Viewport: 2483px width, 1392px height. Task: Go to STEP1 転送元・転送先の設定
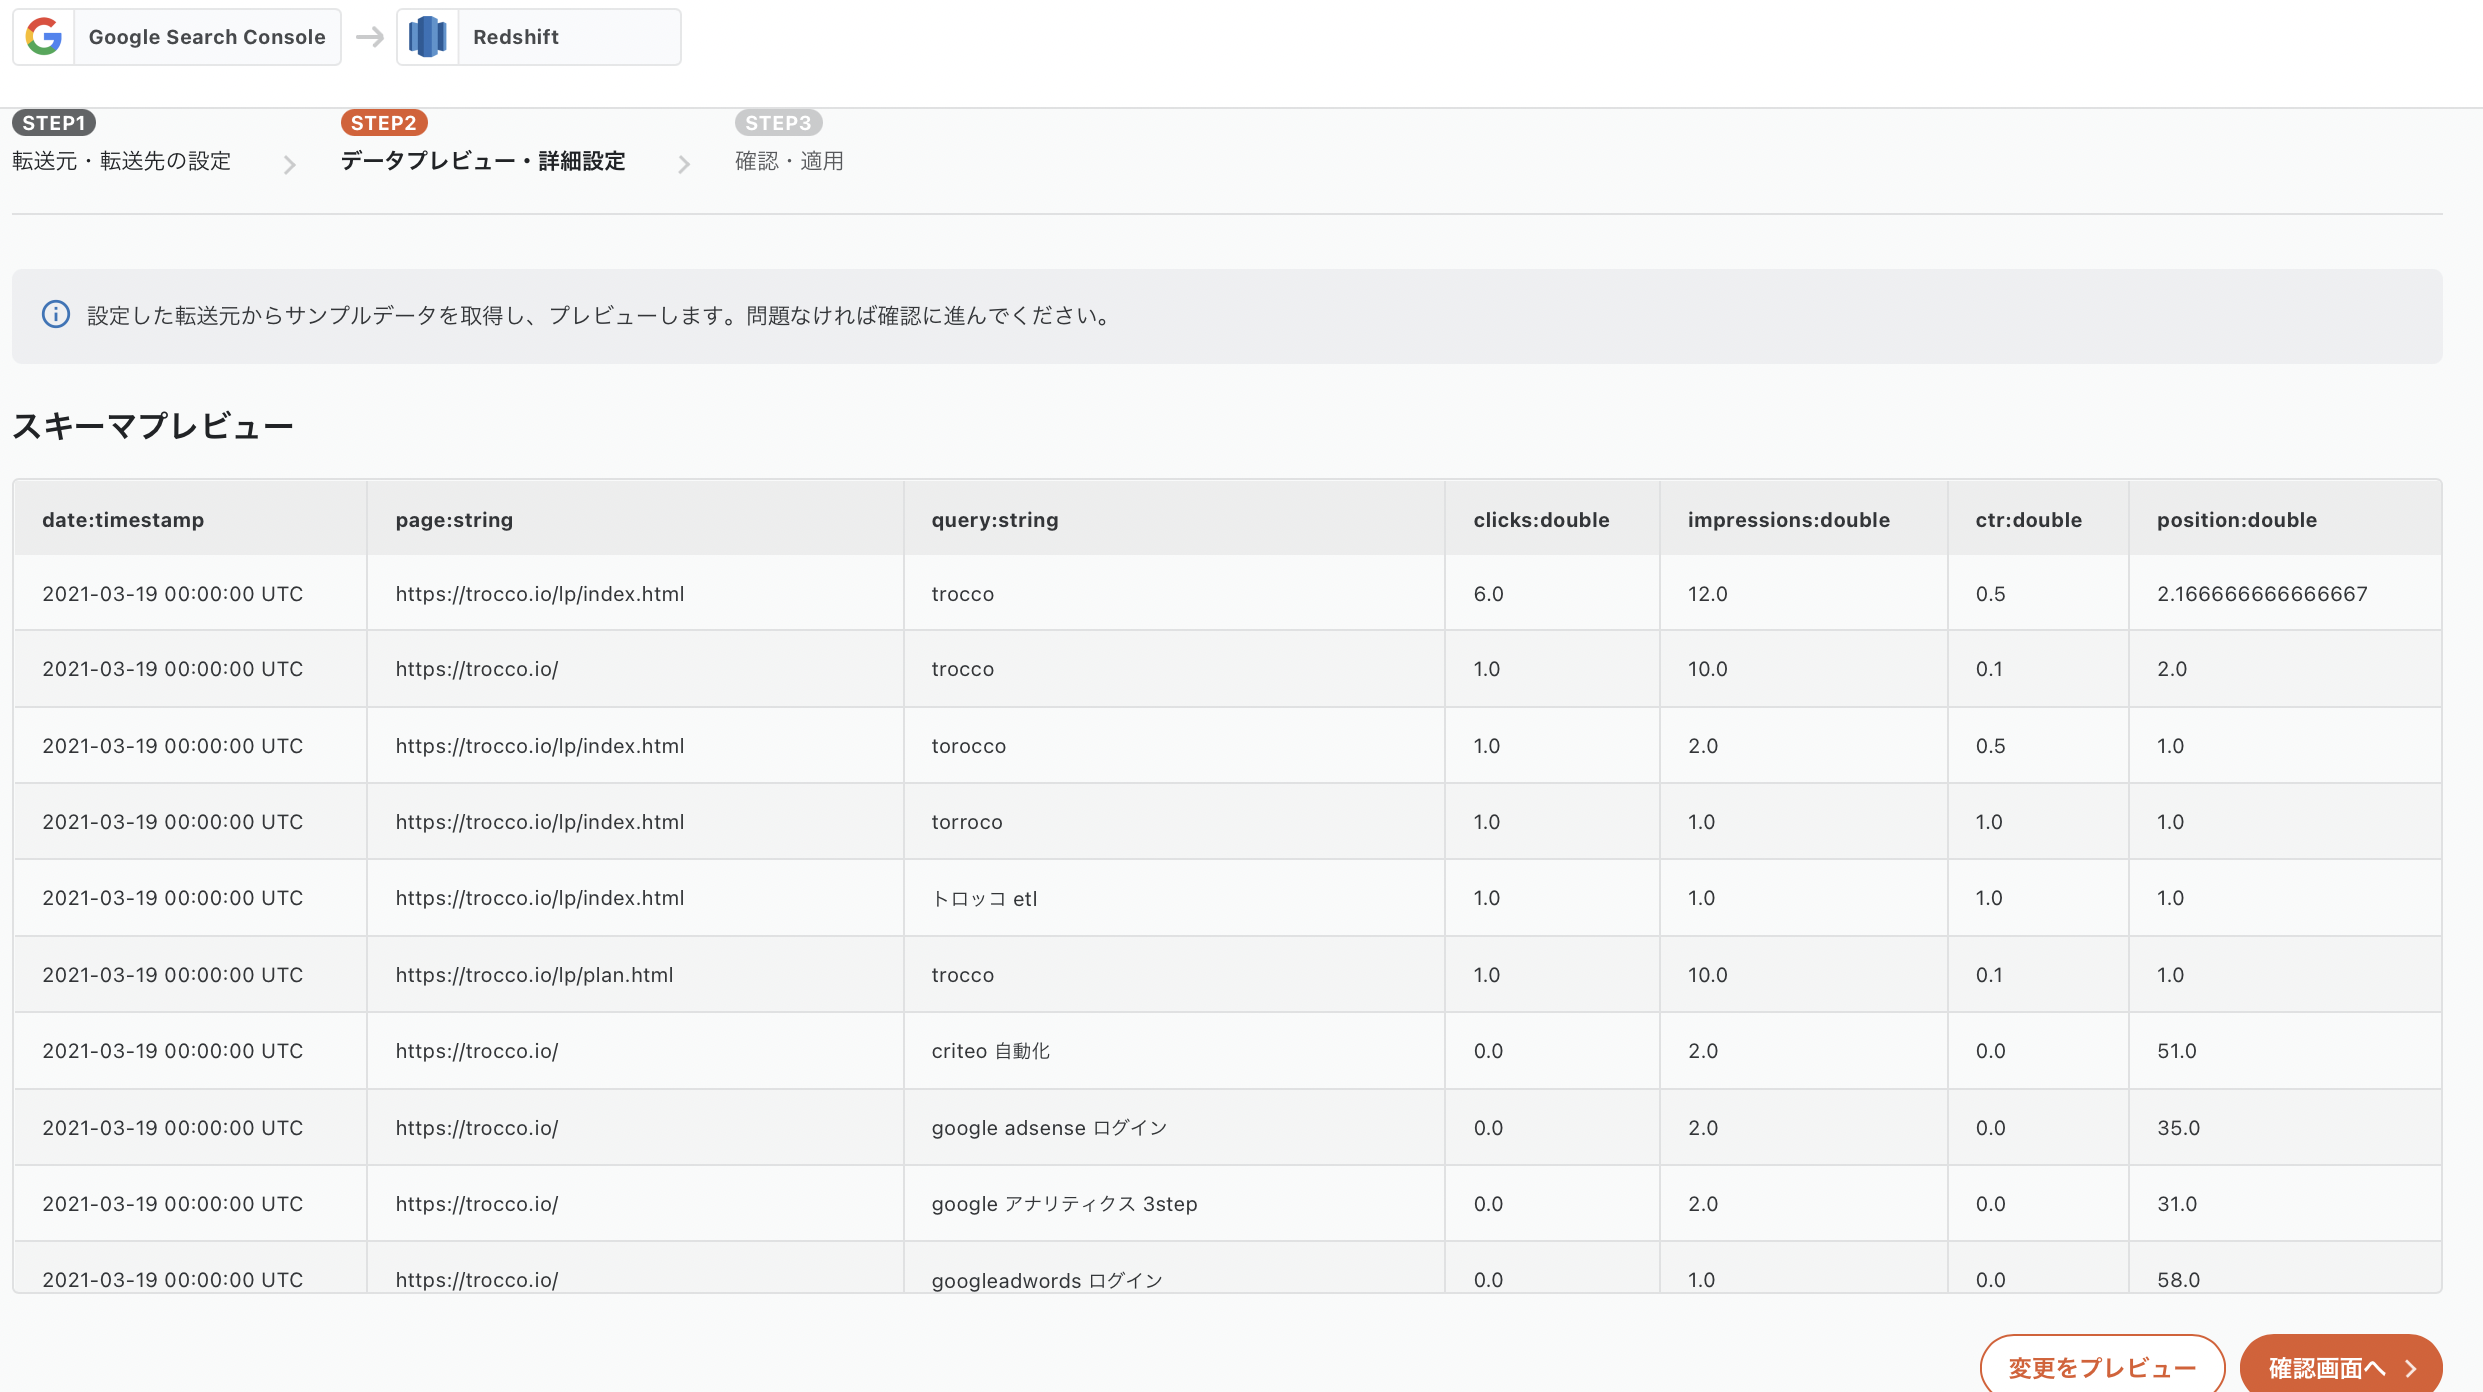pos(122,142)
